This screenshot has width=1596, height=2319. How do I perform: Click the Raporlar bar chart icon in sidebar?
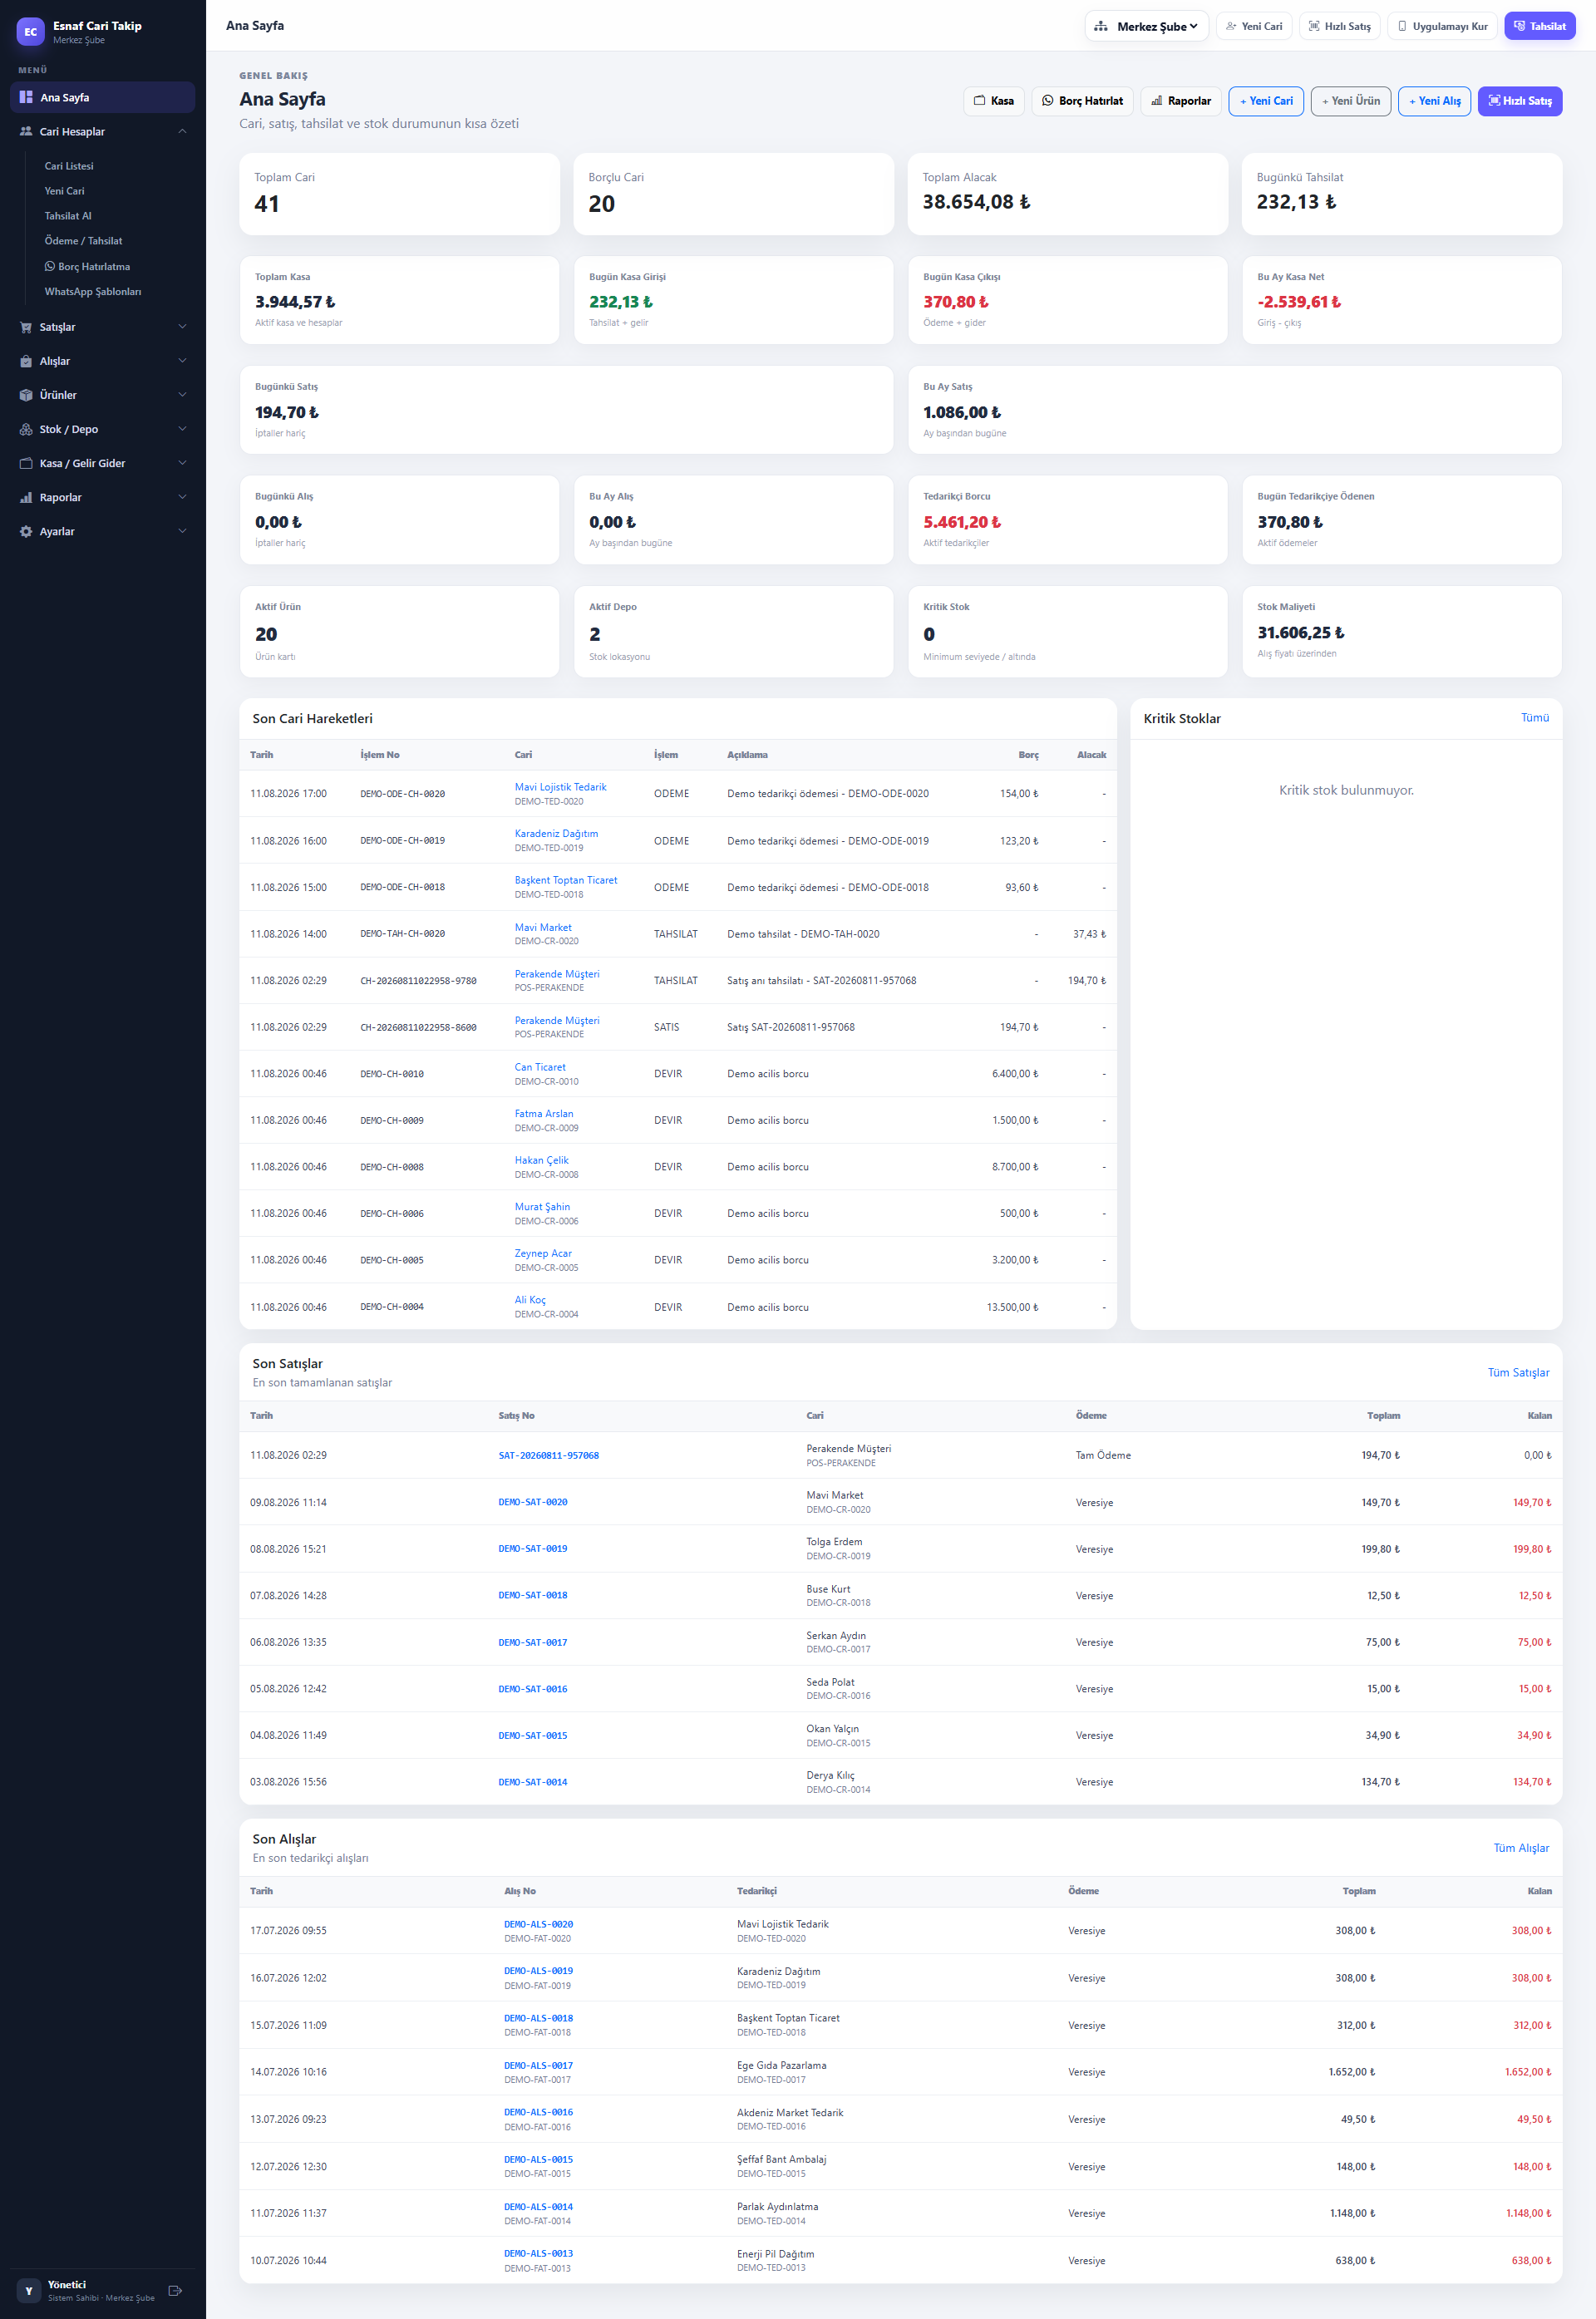coord(26,497)
